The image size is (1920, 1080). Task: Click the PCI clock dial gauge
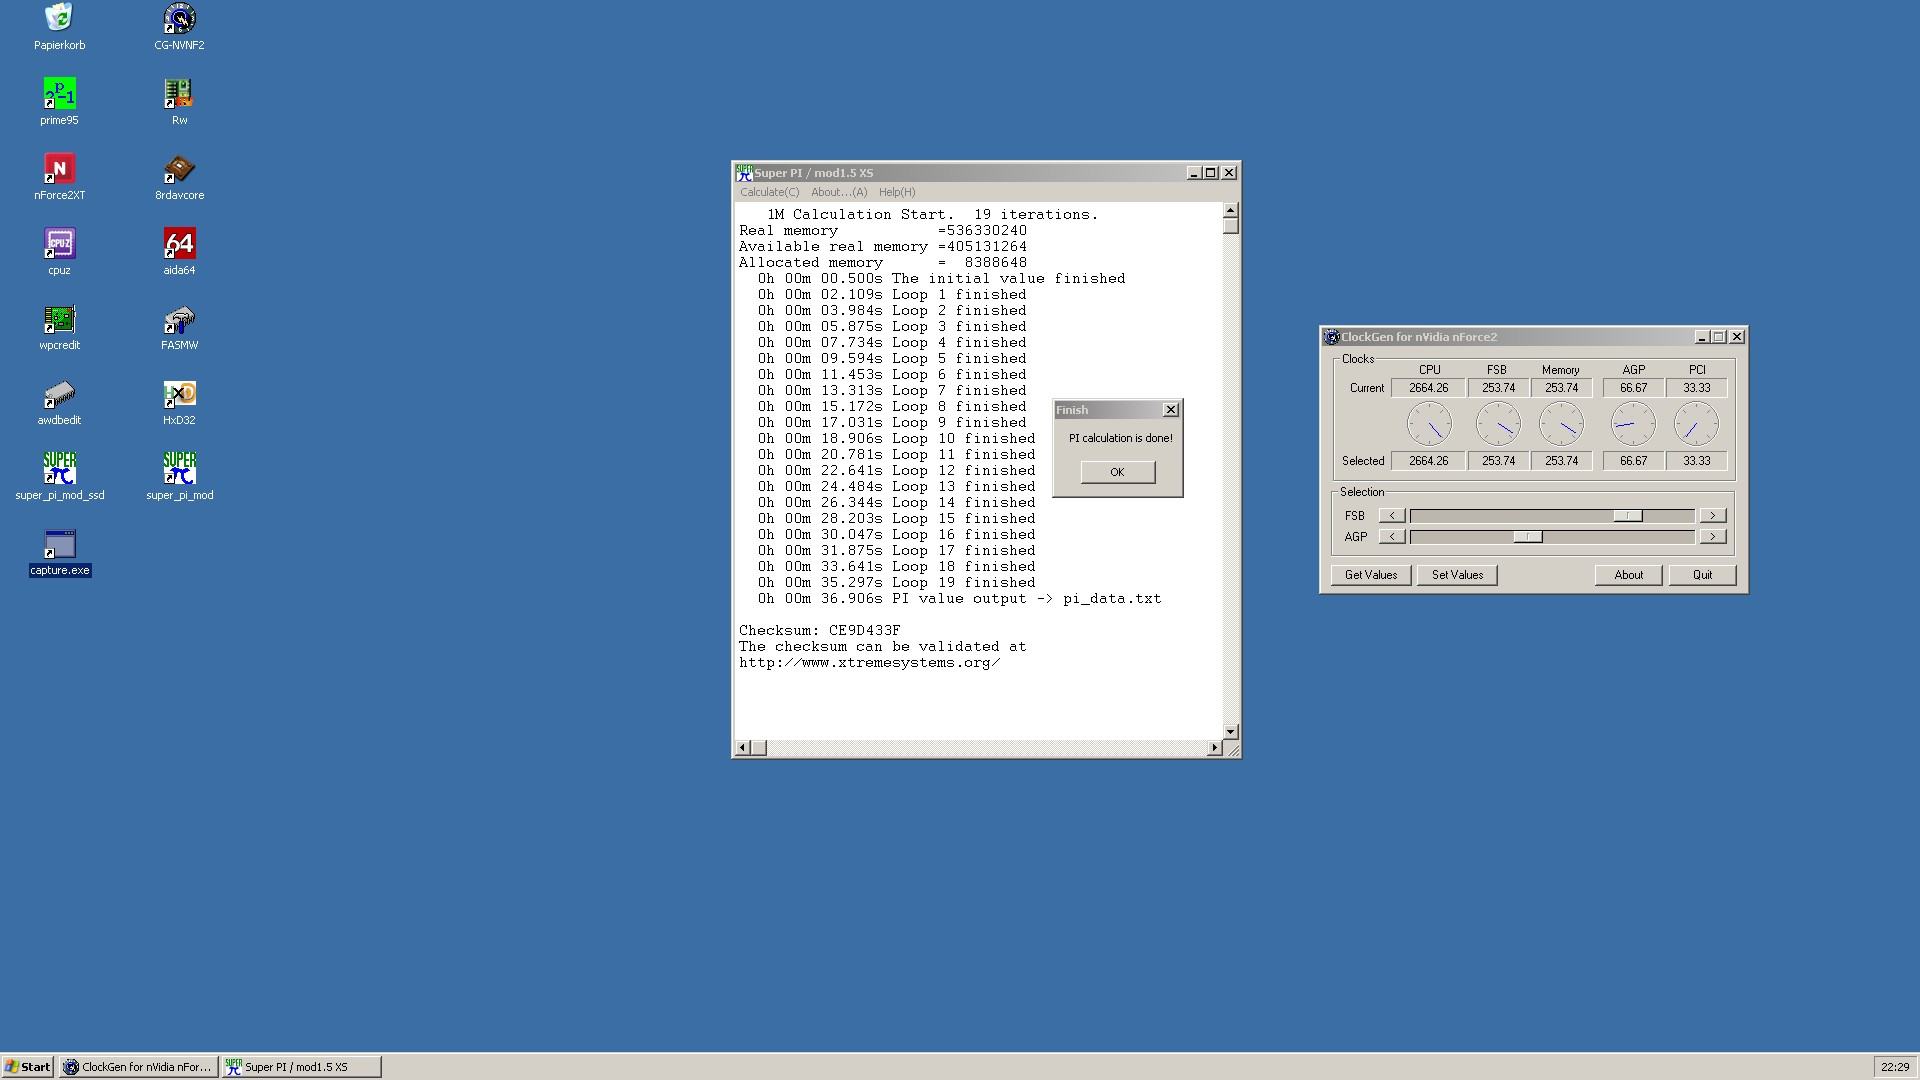click(1696, 424)
